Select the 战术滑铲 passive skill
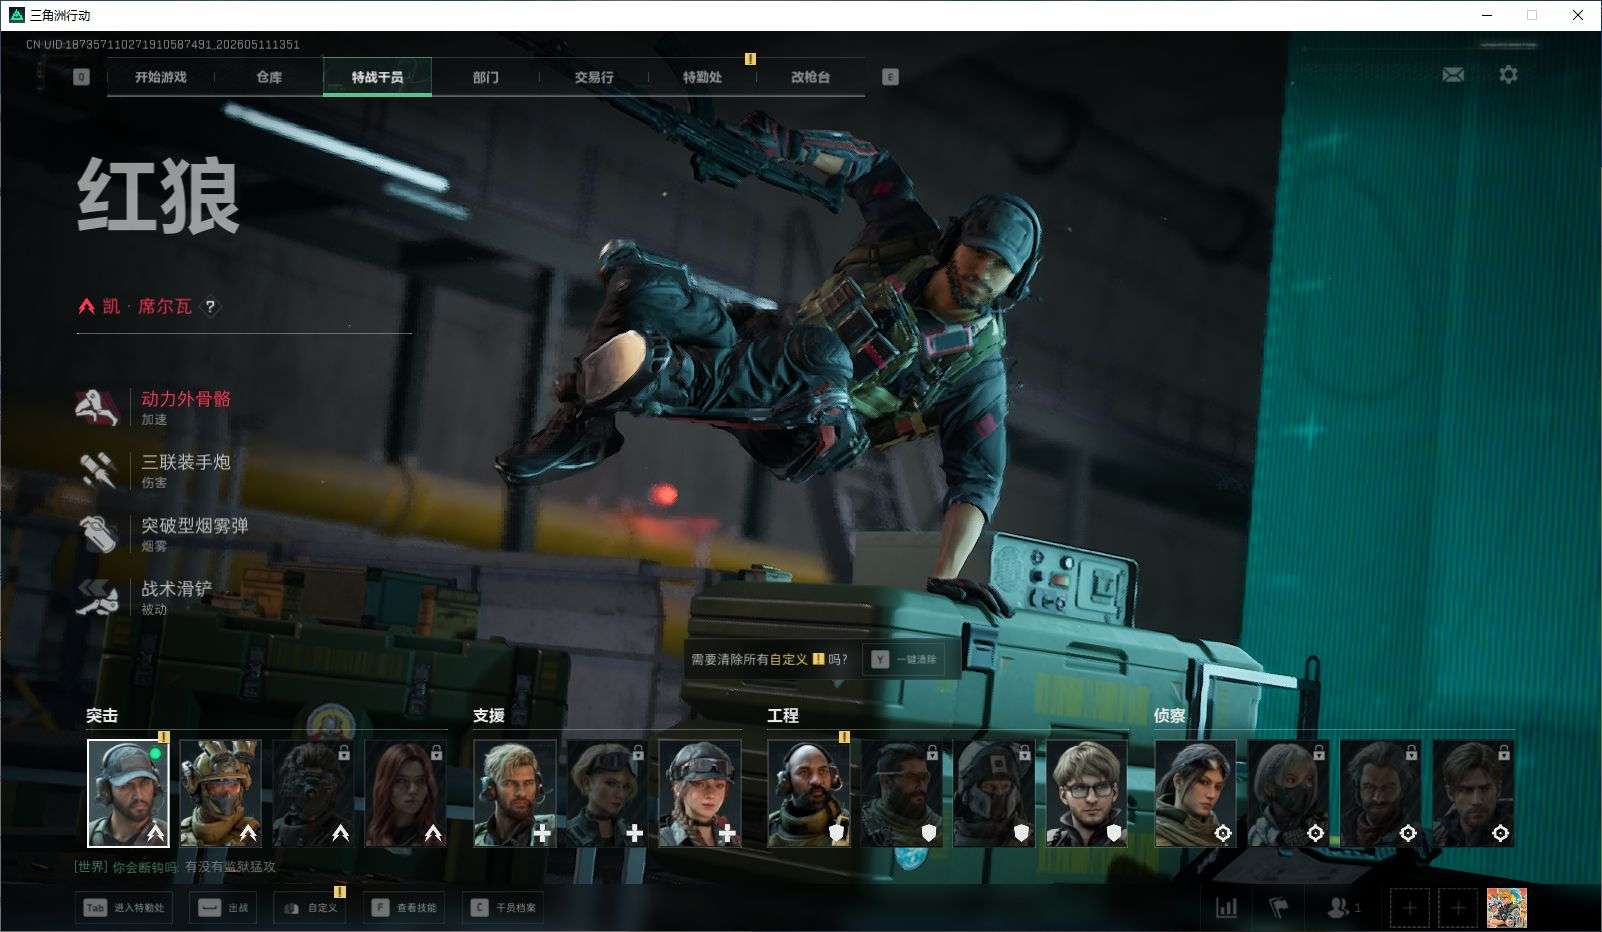 coord(145,596)
